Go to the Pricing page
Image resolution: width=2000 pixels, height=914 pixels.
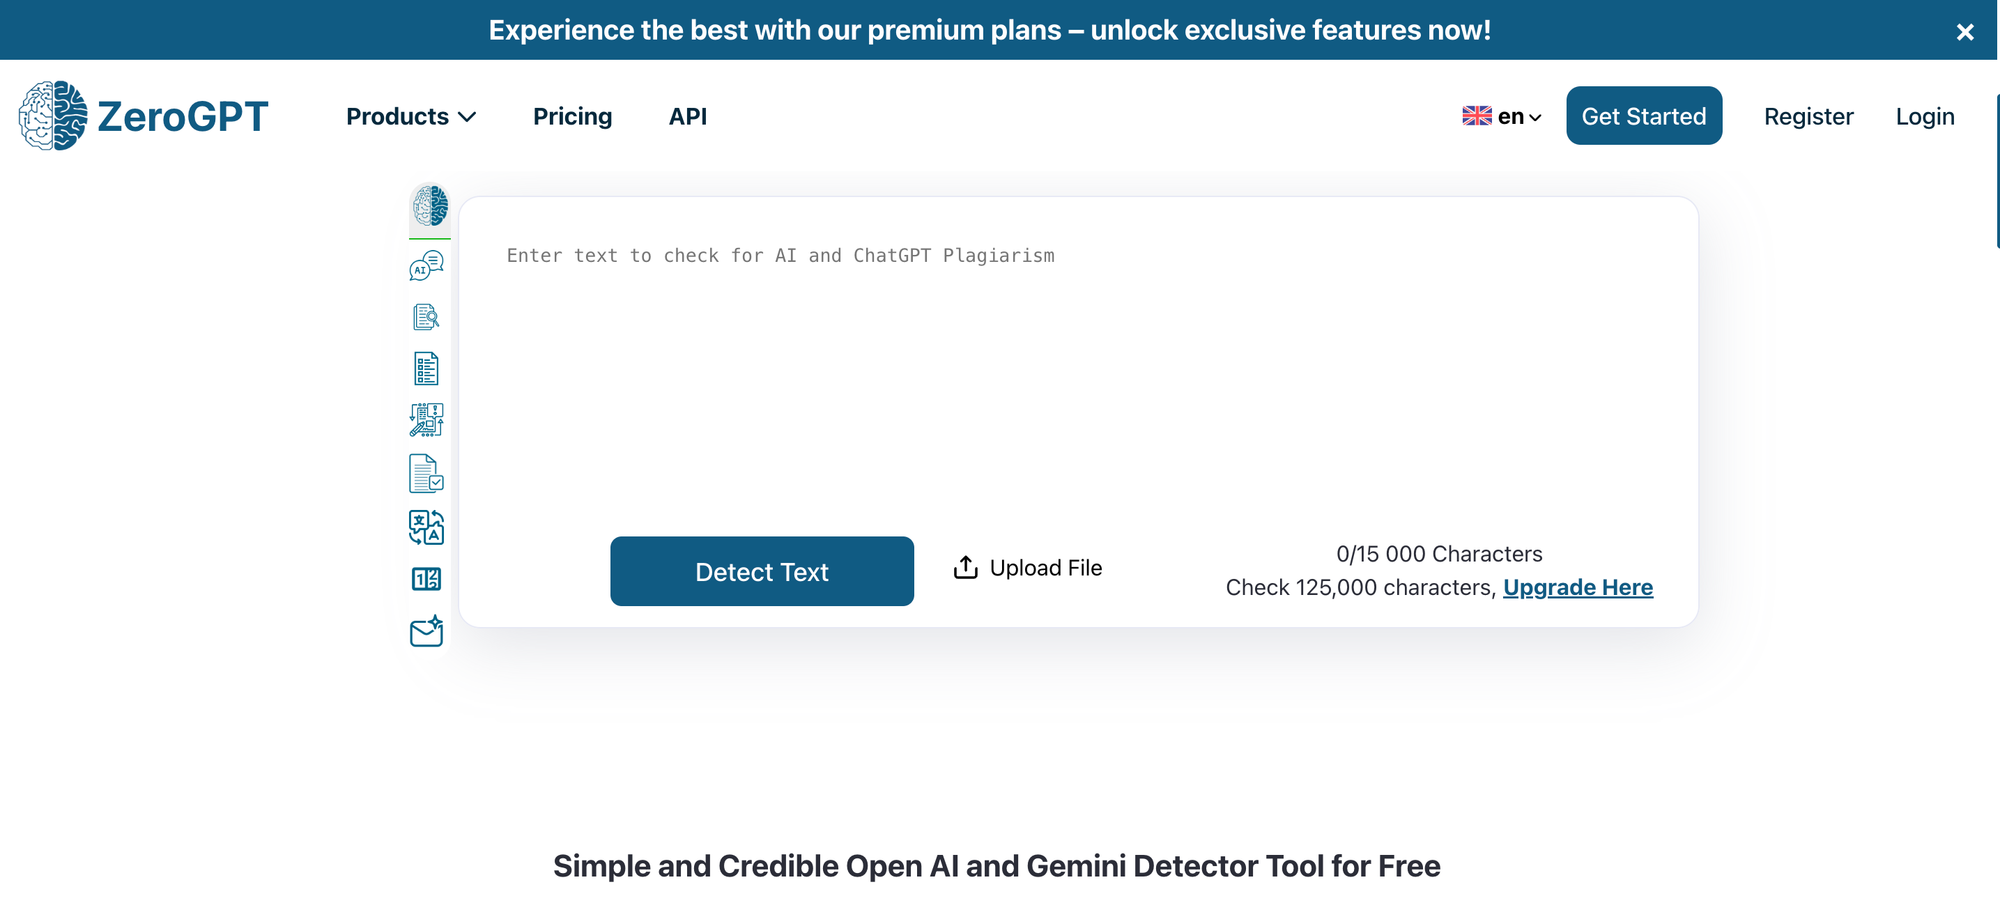click(573, 117)
